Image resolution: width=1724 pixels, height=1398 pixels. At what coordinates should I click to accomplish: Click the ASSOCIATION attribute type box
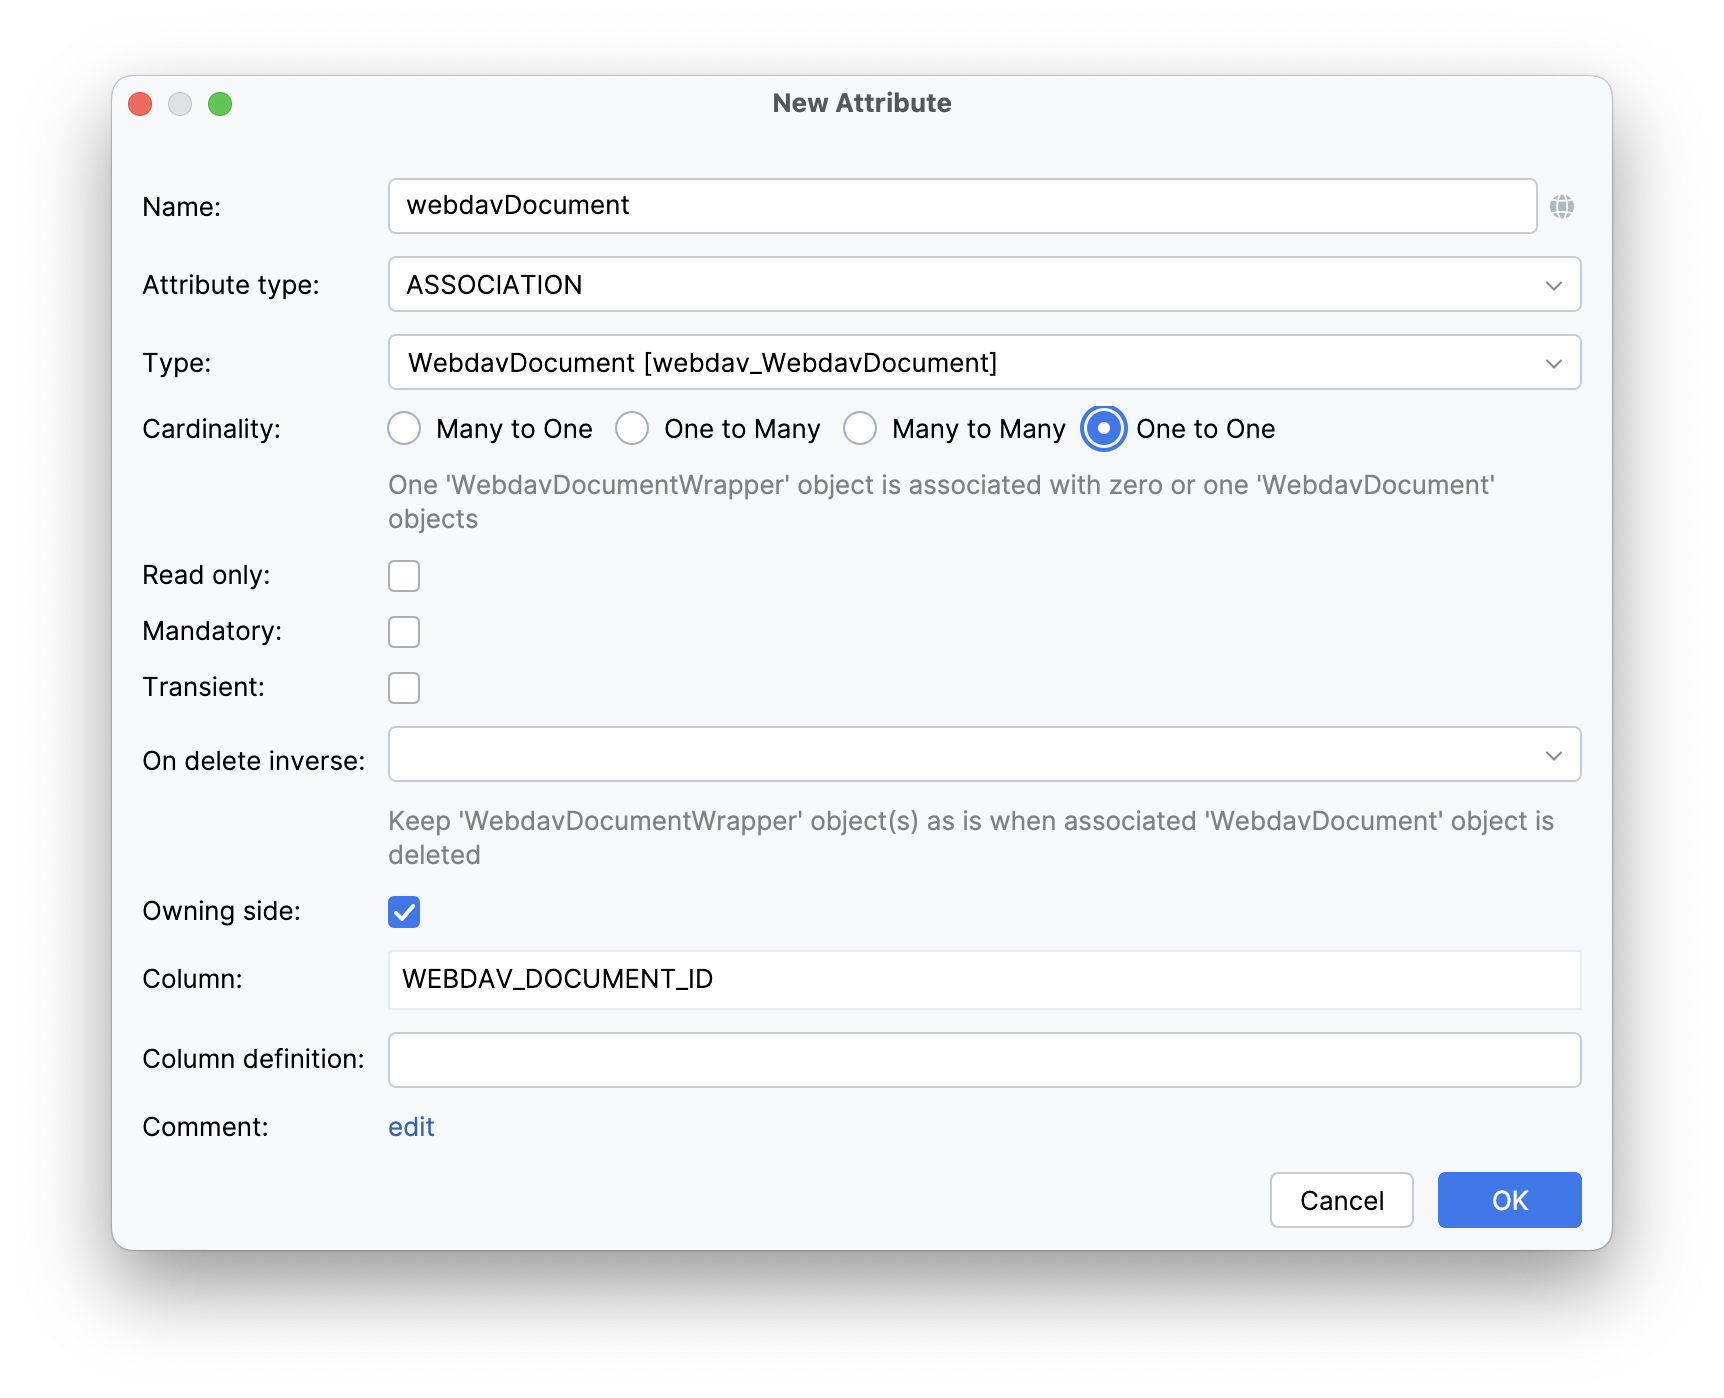900,285
